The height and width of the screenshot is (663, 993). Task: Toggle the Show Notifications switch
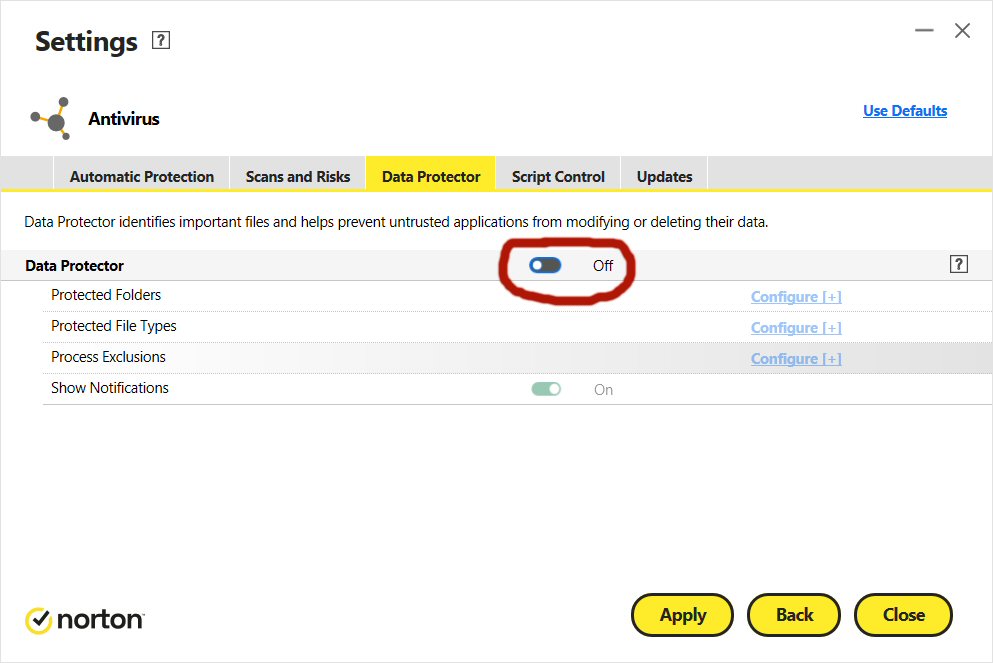click(x=546, y=389)
